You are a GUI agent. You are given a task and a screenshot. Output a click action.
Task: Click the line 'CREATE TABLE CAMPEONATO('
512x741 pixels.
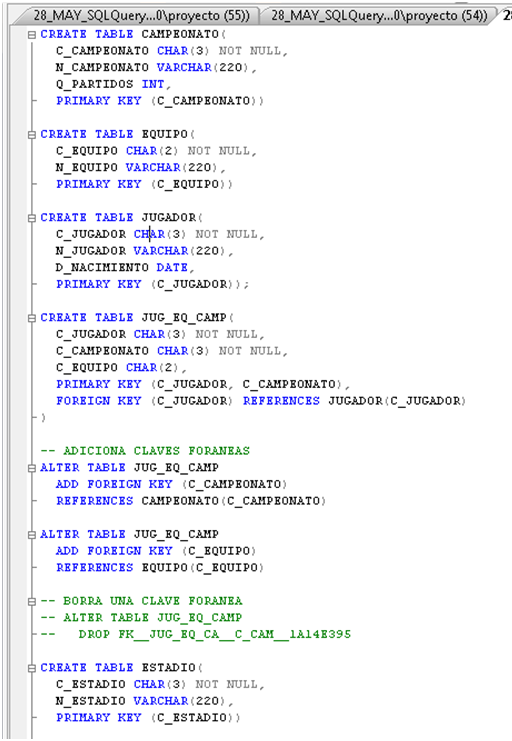click(133, 34)
